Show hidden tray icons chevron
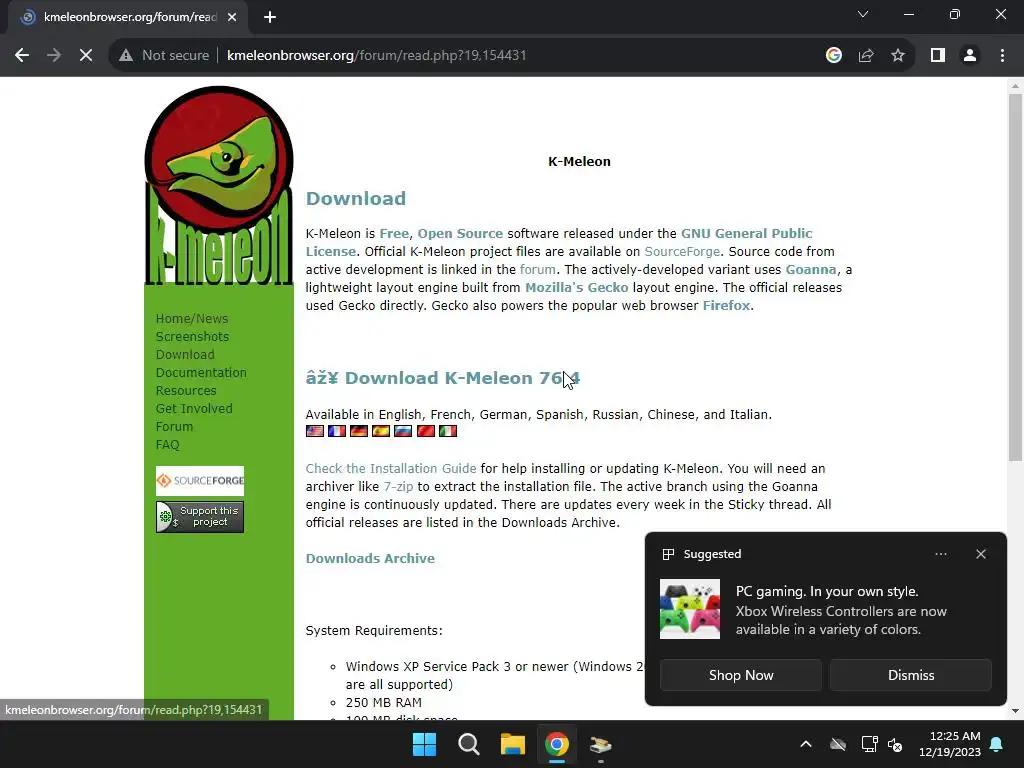Screen dimensions: 1024x768 coord(806,744)
